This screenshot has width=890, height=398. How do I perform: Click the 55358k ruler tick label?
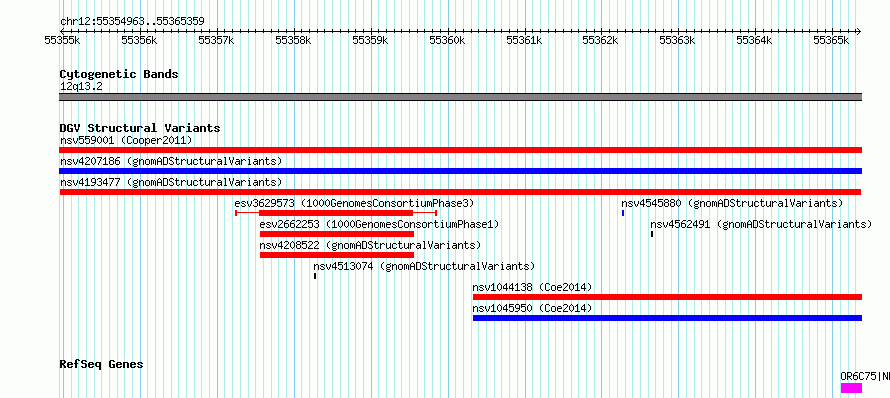[293, 40]
